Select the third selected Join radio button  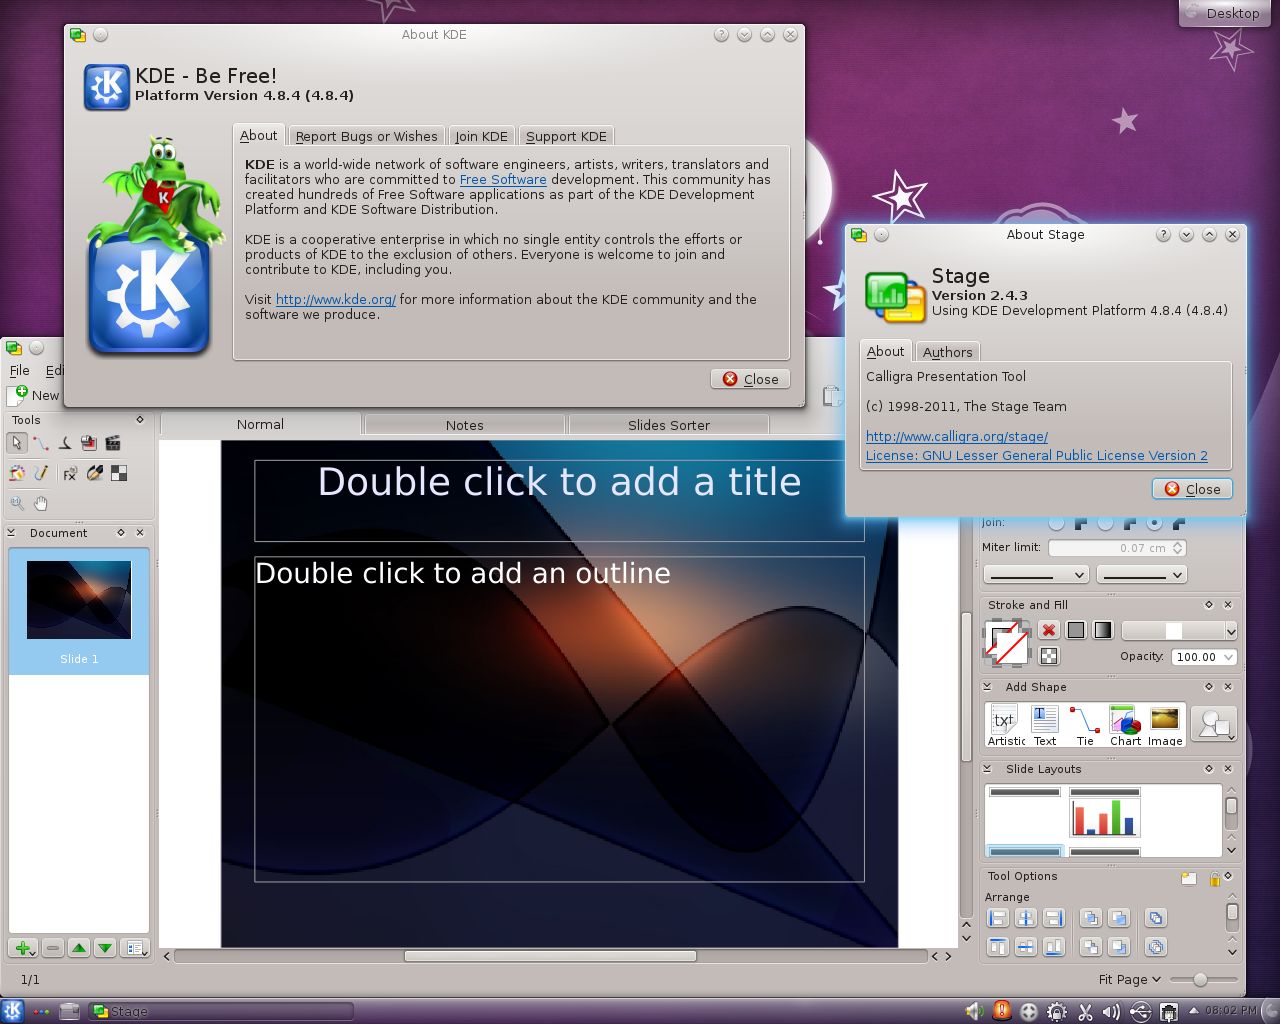click(x=1154, y=523)
